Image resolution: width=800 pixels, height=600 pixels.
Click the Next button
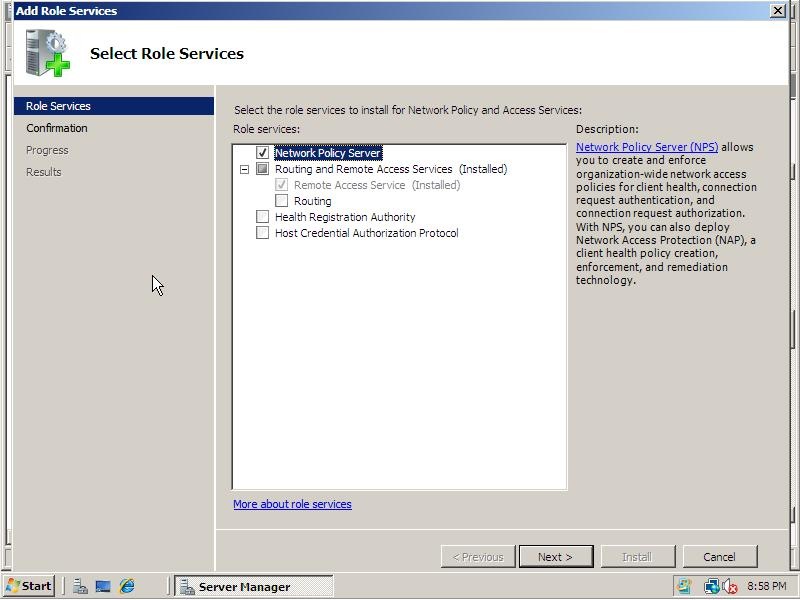pos(556,557)
